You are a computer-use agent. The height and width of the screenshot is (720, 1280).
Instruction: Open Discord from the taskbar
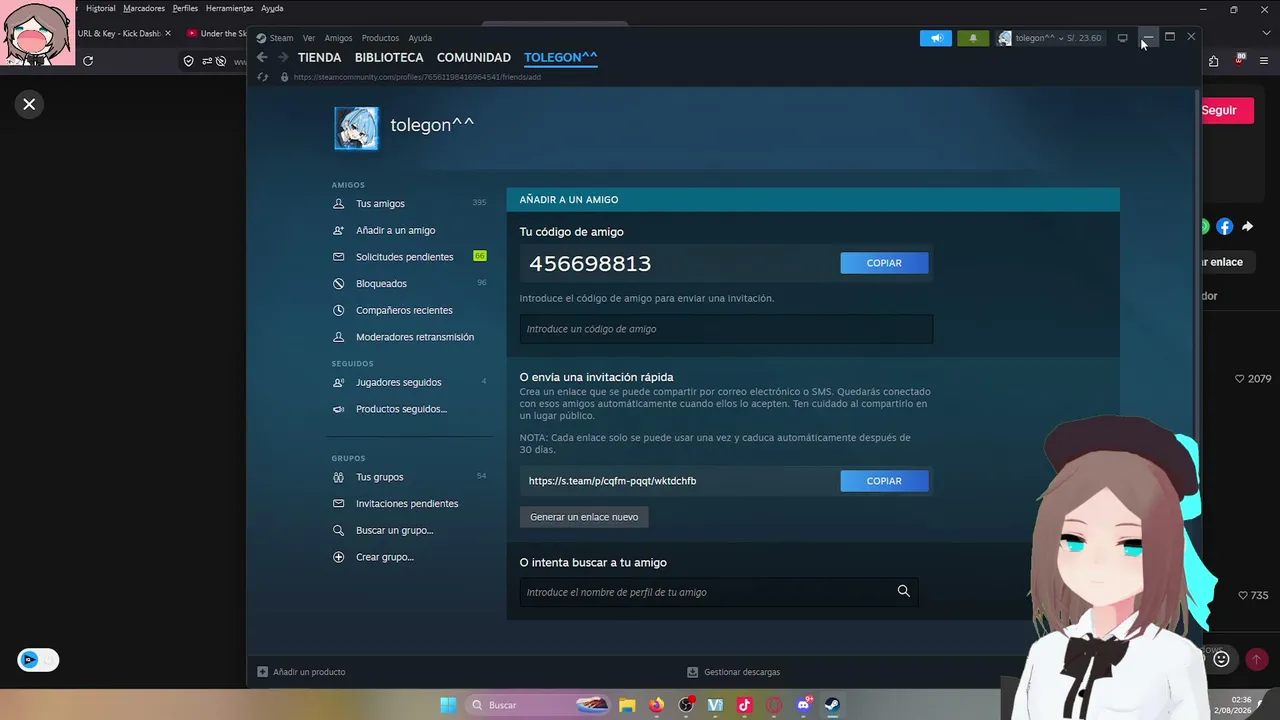click(x=803, y=705)
